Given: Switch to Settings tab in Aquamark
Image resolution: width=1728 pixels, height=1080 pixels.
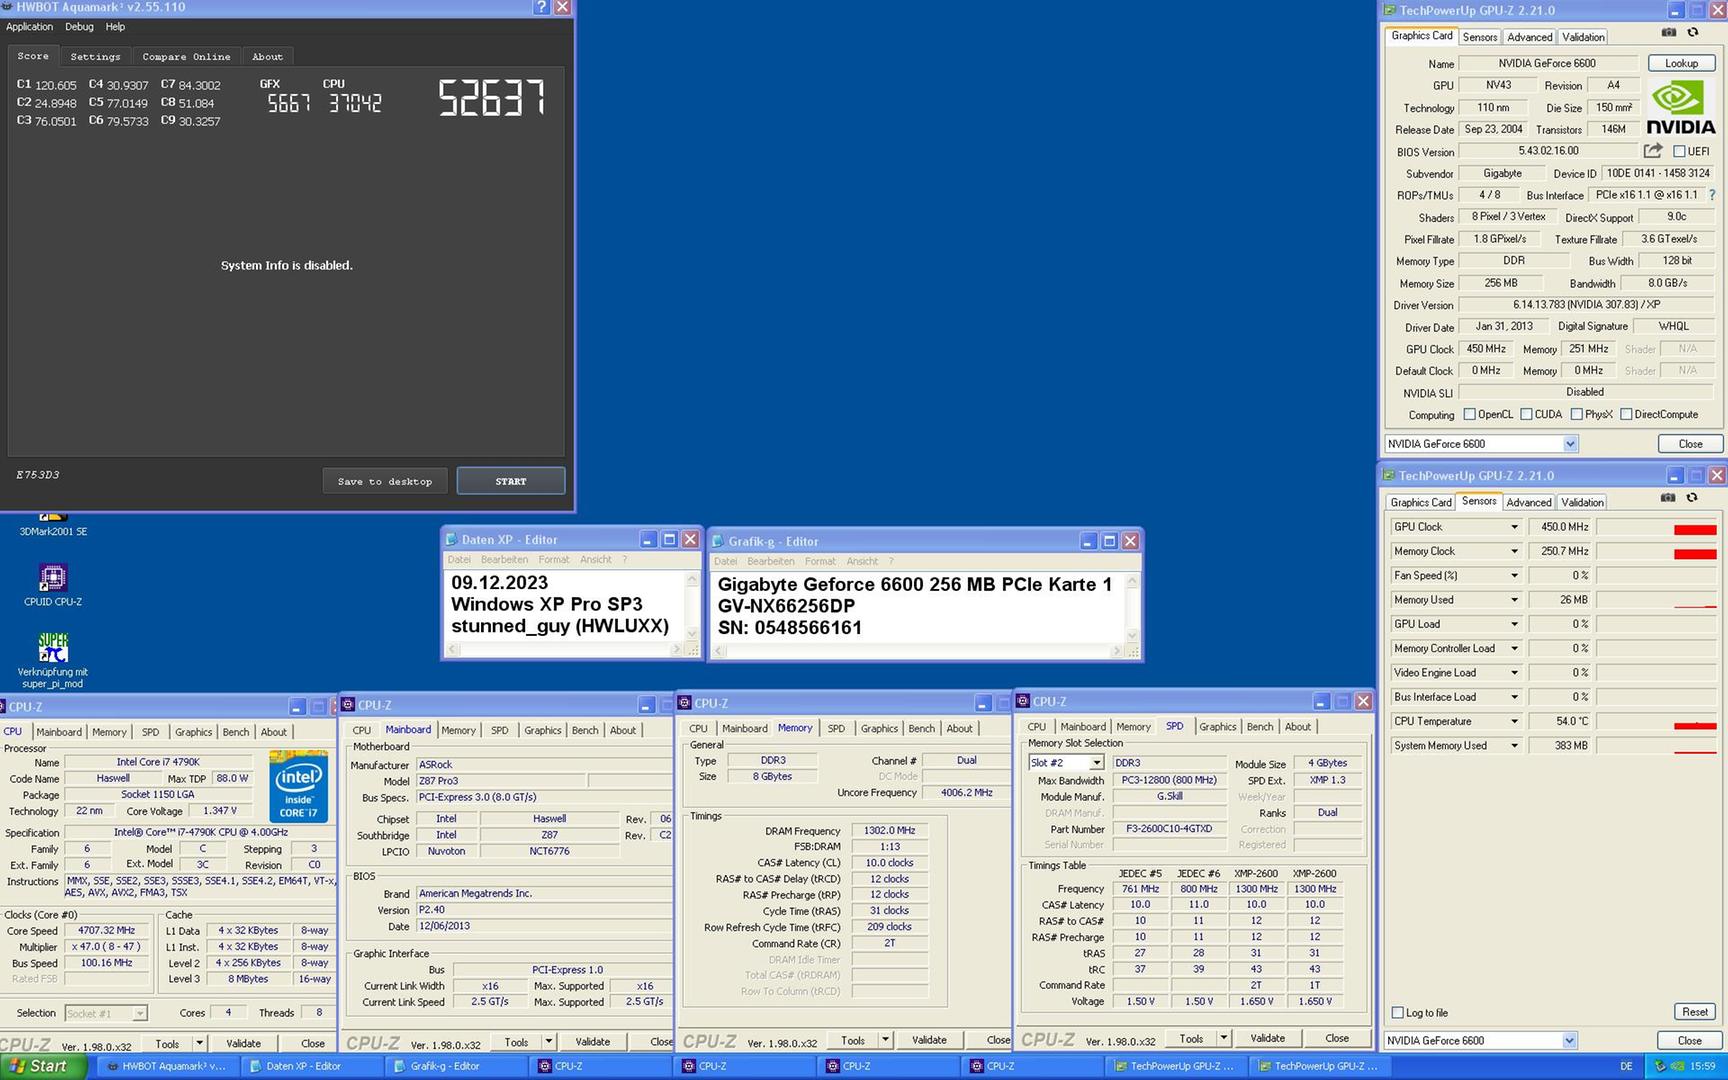Looking at the screenshot, I should [x=95, y=57].
